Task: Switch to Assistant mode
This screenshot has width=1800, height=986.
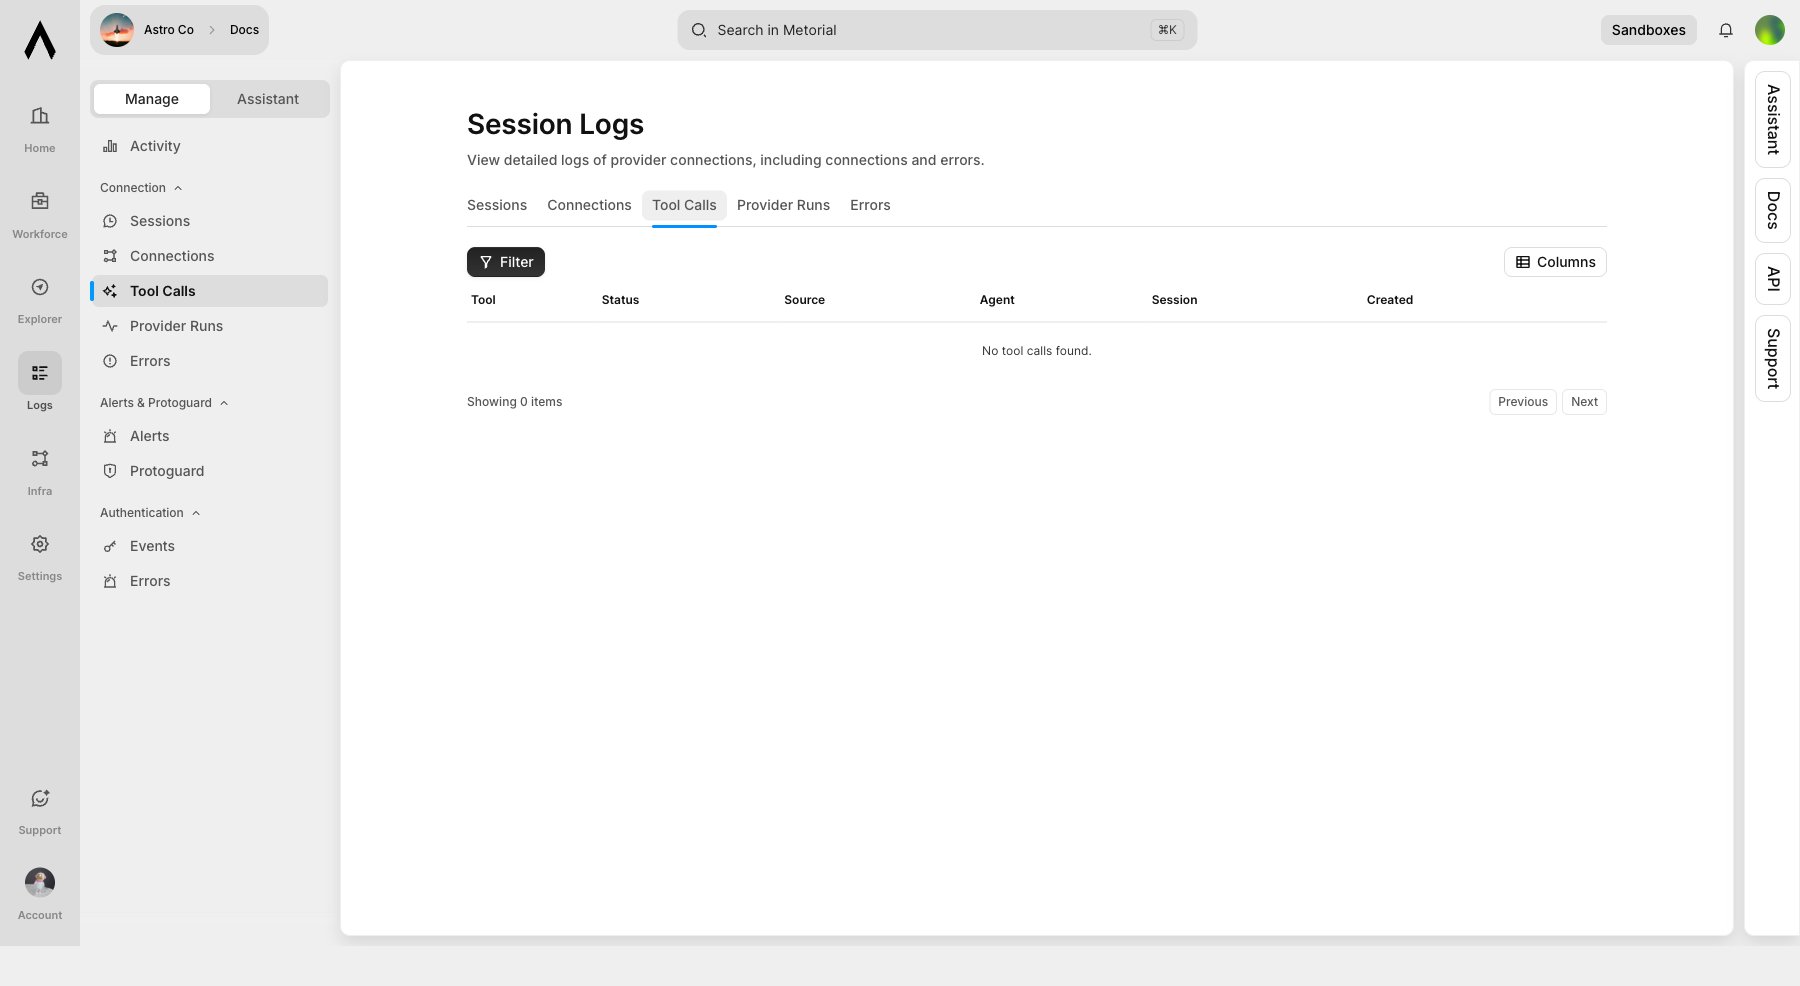Action: point(268,99)
